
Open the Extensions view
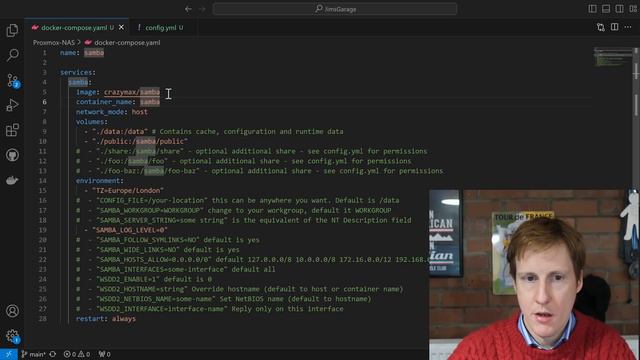[12, 130]
